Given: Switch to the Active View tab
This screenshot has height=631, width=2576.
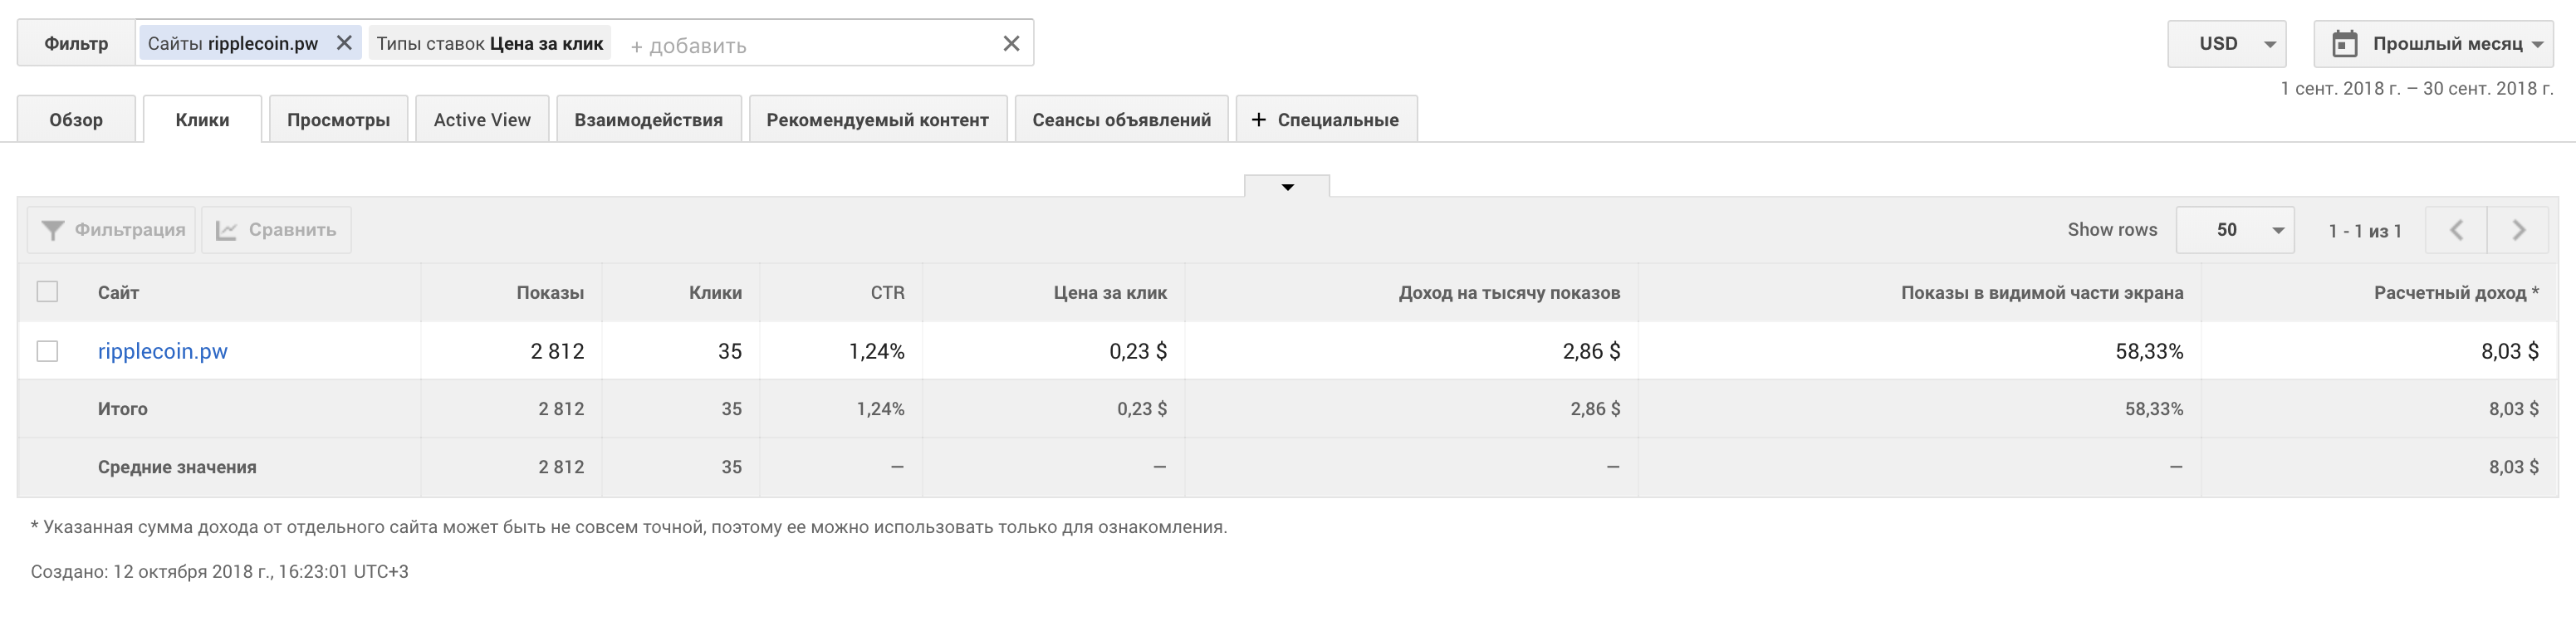Looking at the screenshot, I should tap(482, 120).
